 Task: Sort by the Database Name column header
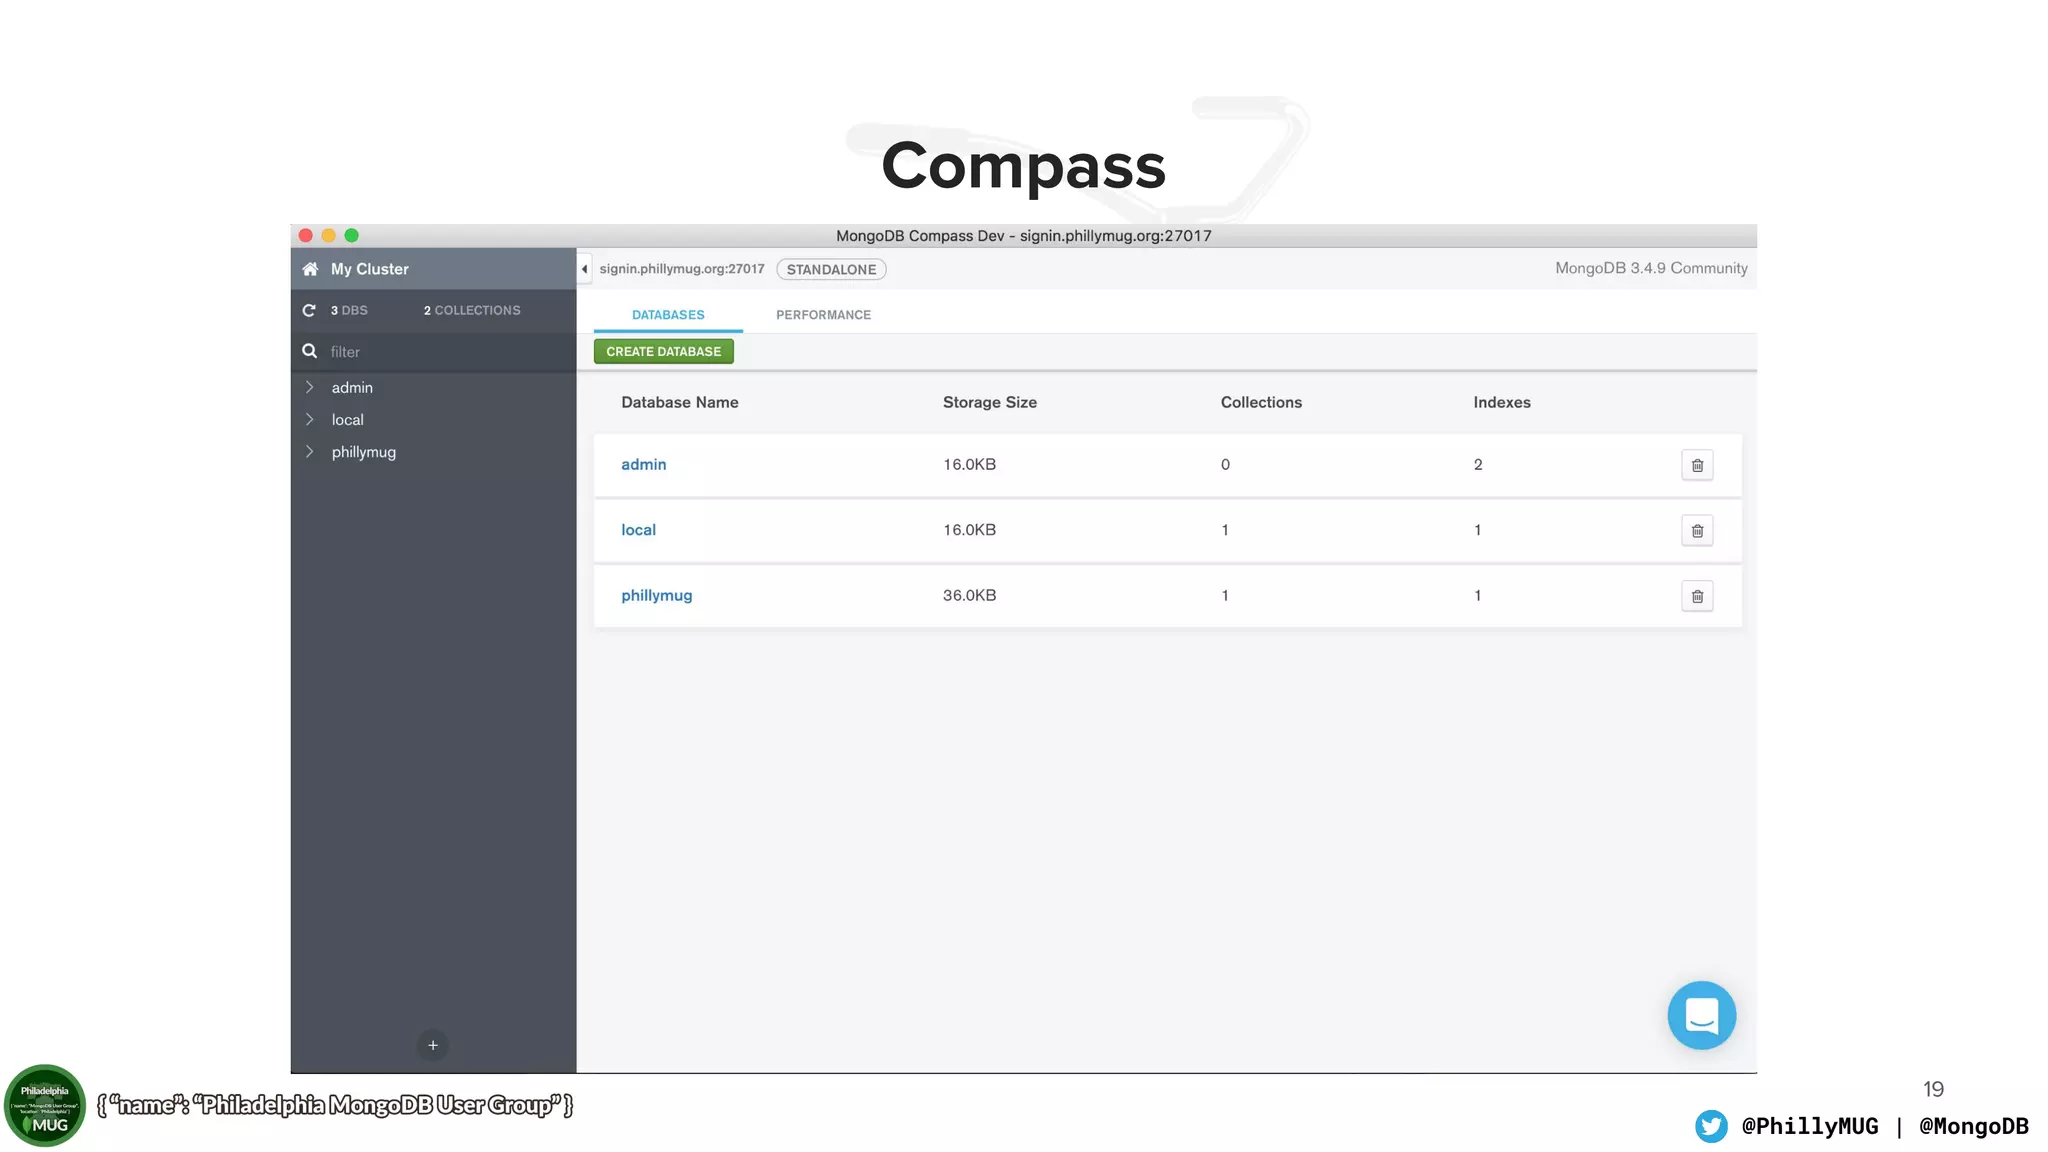point(679,402)
